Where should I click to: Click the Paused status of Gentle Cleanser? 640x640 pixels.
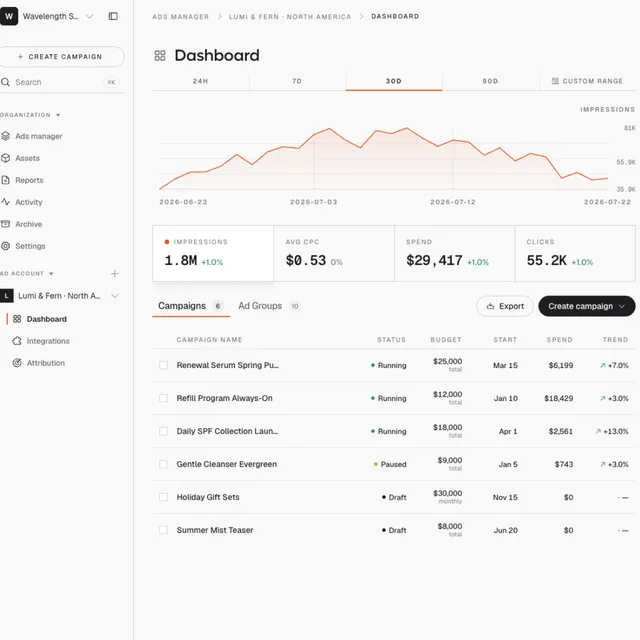pos(390,464)
